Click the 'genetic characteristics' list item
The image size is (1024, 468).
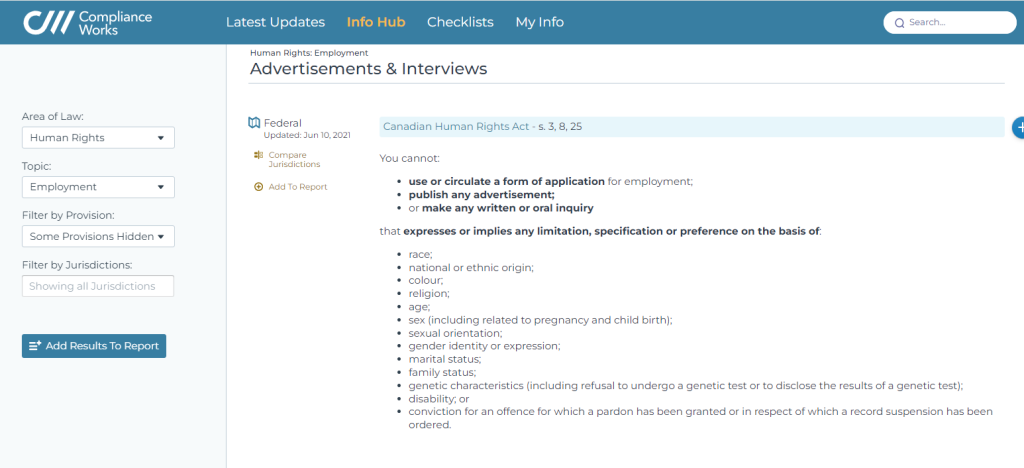pyautogui.click(x=686, y=385)
